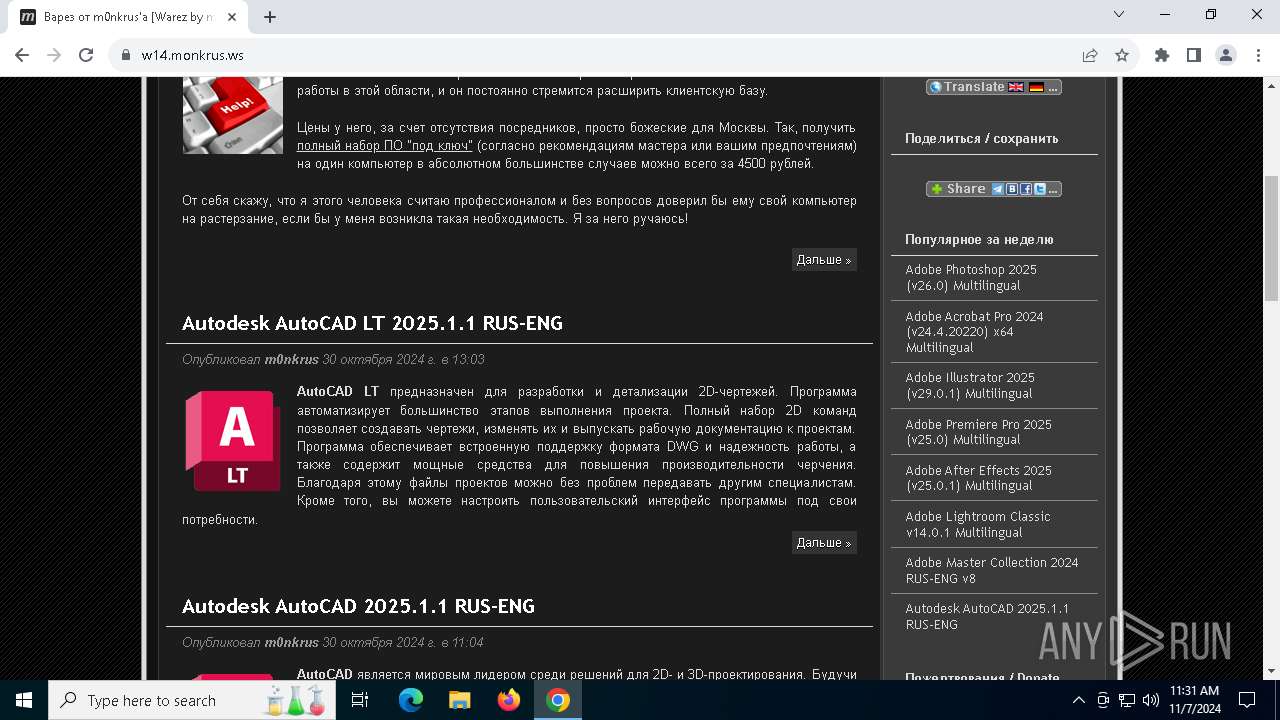The height and width of the screenshot is (720, 1280).
Task: Share via the Telegram icon
Action: (998, 189)
